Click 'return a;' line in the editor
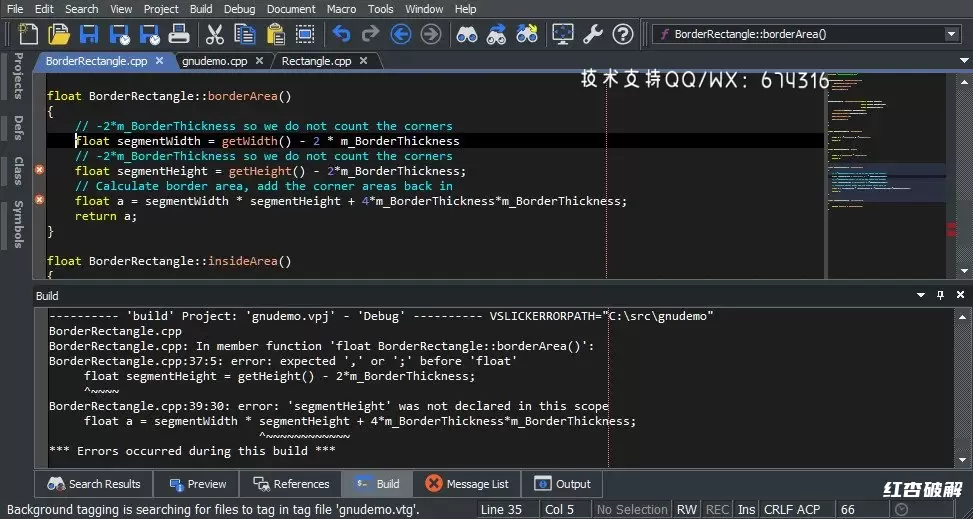The image size is (973, 519). click(105, 216)
